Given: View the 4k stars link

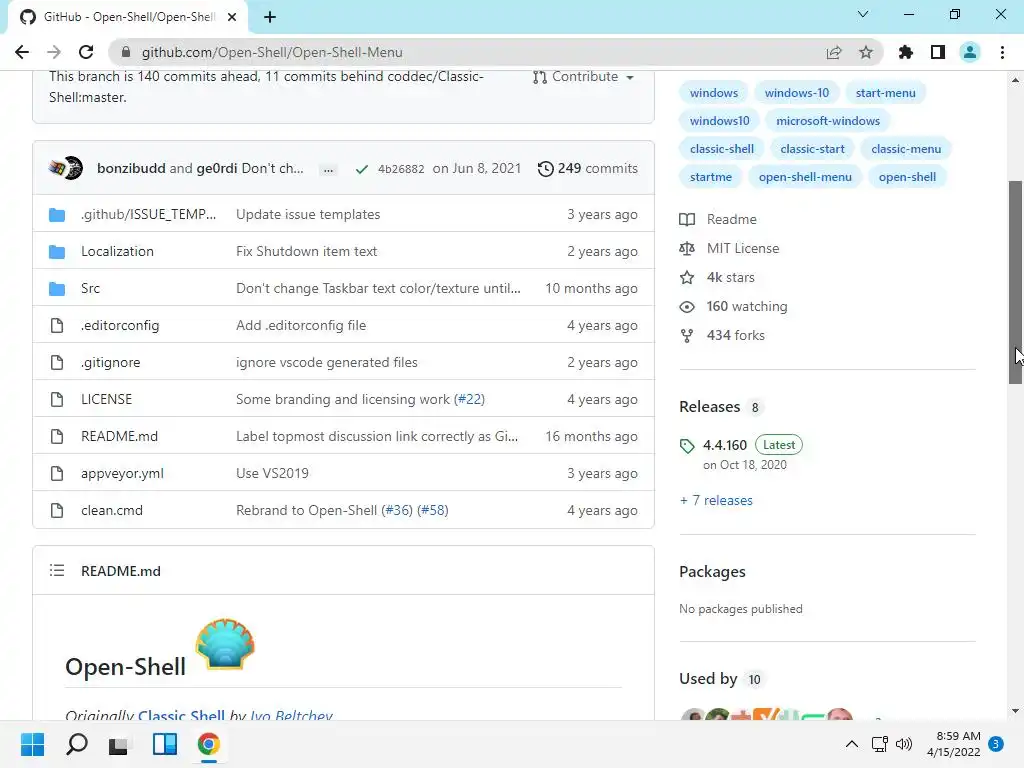Looking at the screenshot, I should (x=717, y=278).
